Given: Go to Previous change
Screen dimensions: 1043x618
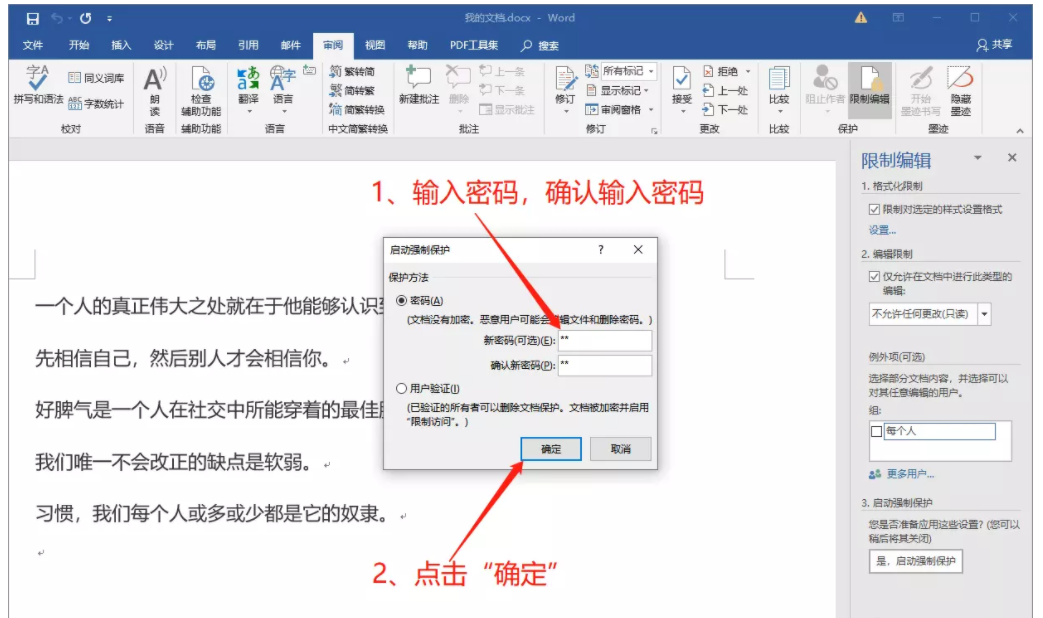Looking at the screenshot, I should (x=725, y=90).
